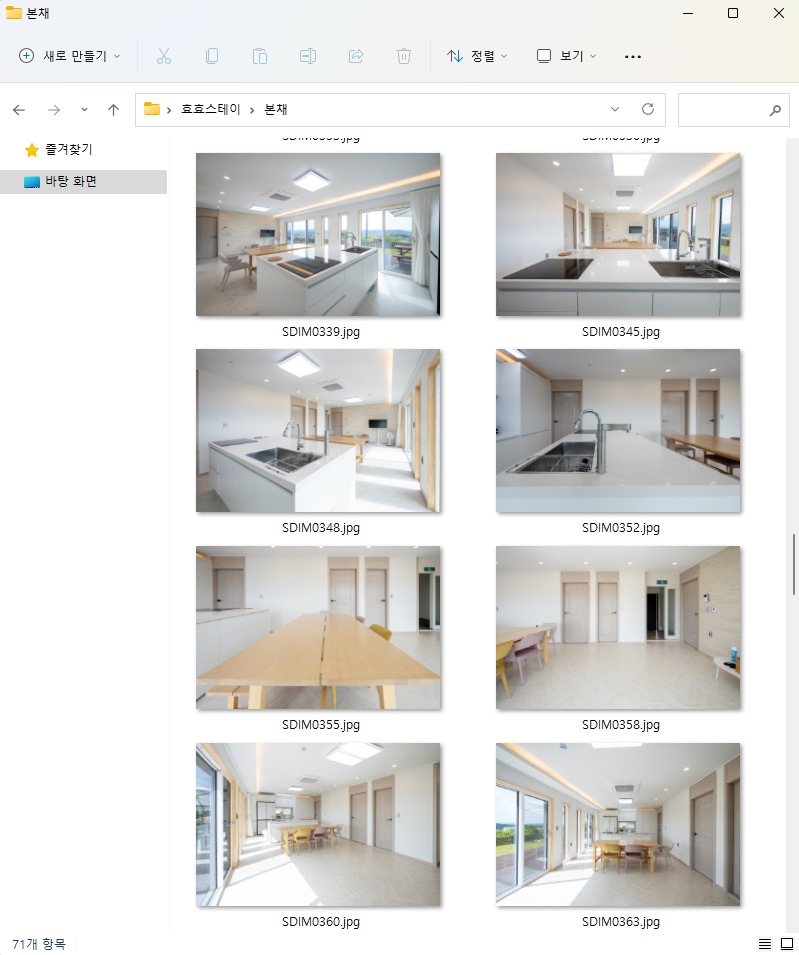Viewport: 799px width, 955px height.
Task: Select the SDIM0358.jpg thumbnail
Action: click(x=618, y=627)
